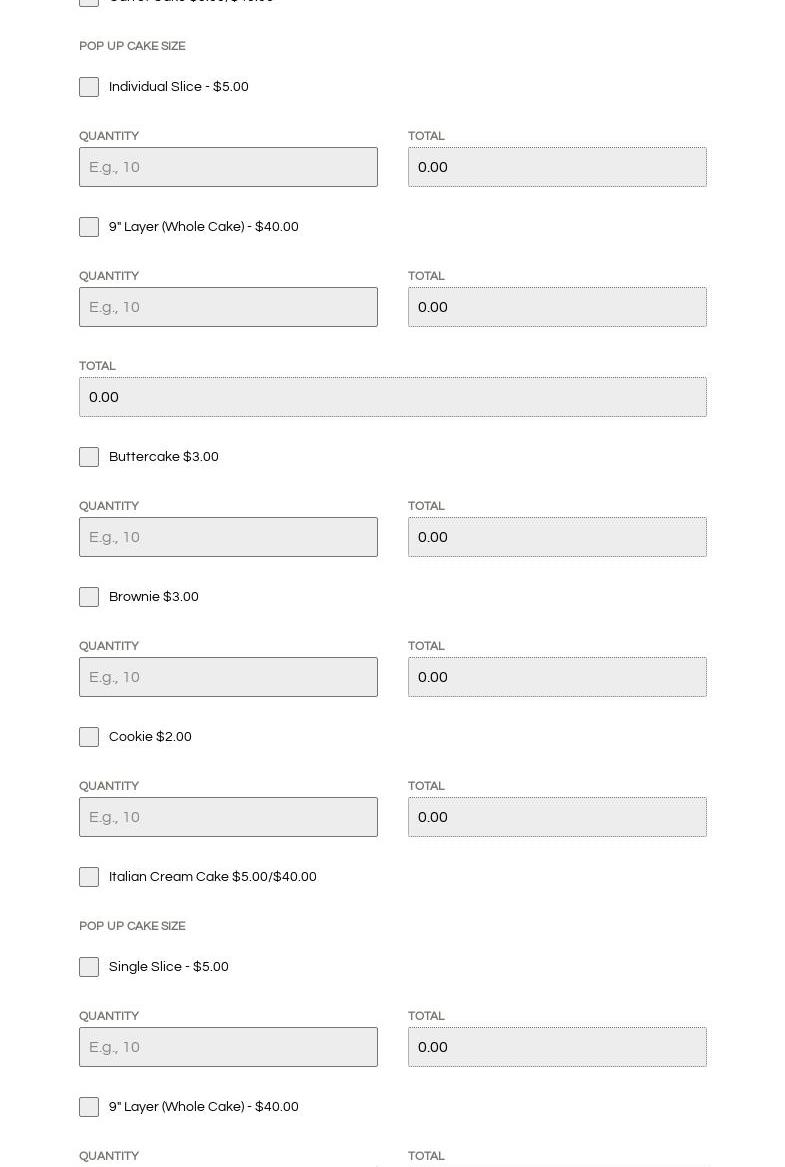
Task: Tick the 9" Layer checkbox below Individual Slice
Action: (x=89, y=227)
